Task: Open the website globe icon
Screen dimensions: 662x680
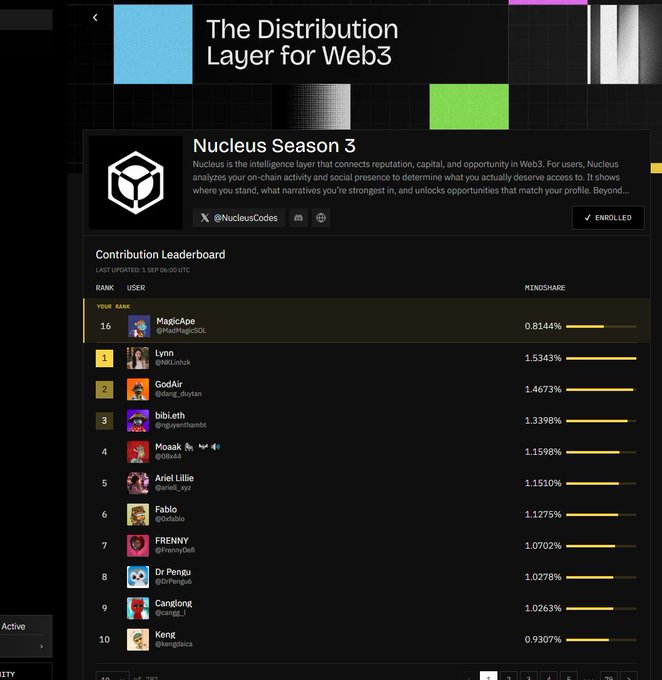Action: pos(321,218)
